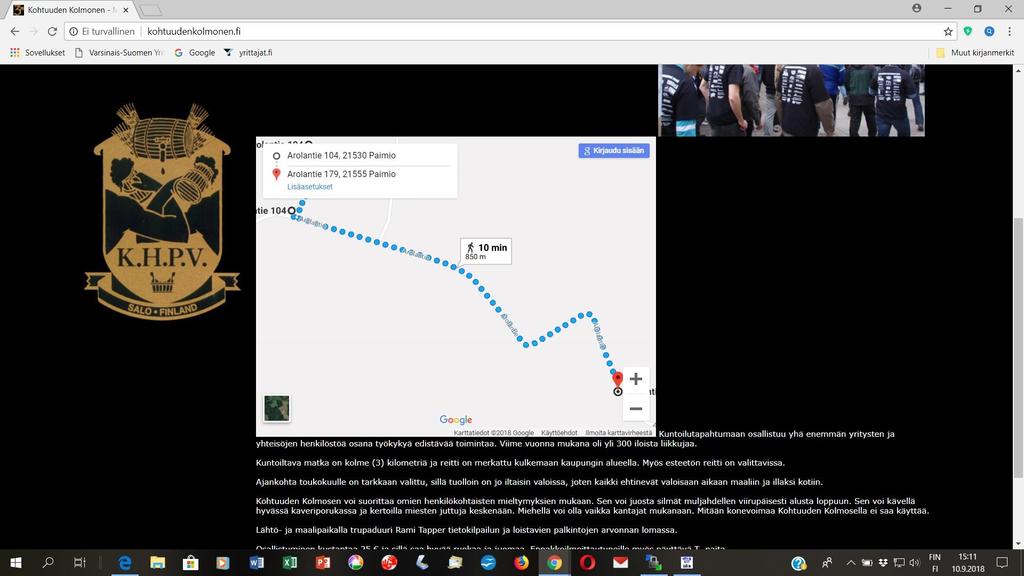The image size is (1024, 576).
Task: Zoom in the map with plus
Action: (x=635, y=379)
